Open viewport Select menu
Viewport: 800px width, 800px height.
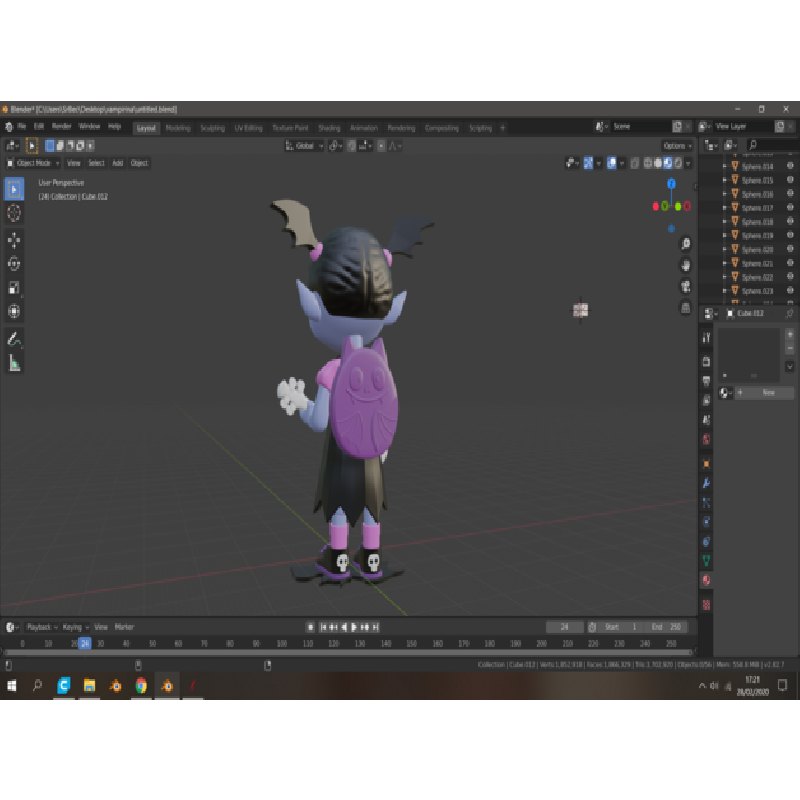pos(96,163)
